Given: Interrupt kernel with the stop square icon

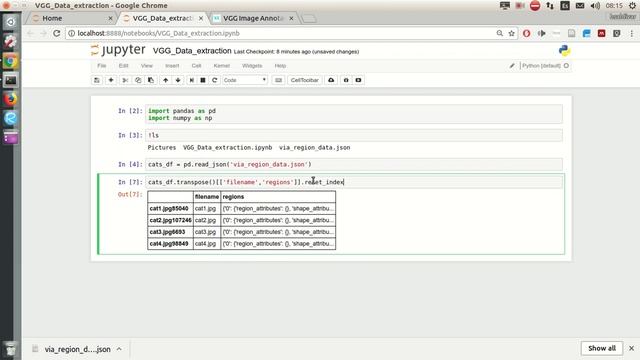Looking at the screenshot, I should 203,80.
